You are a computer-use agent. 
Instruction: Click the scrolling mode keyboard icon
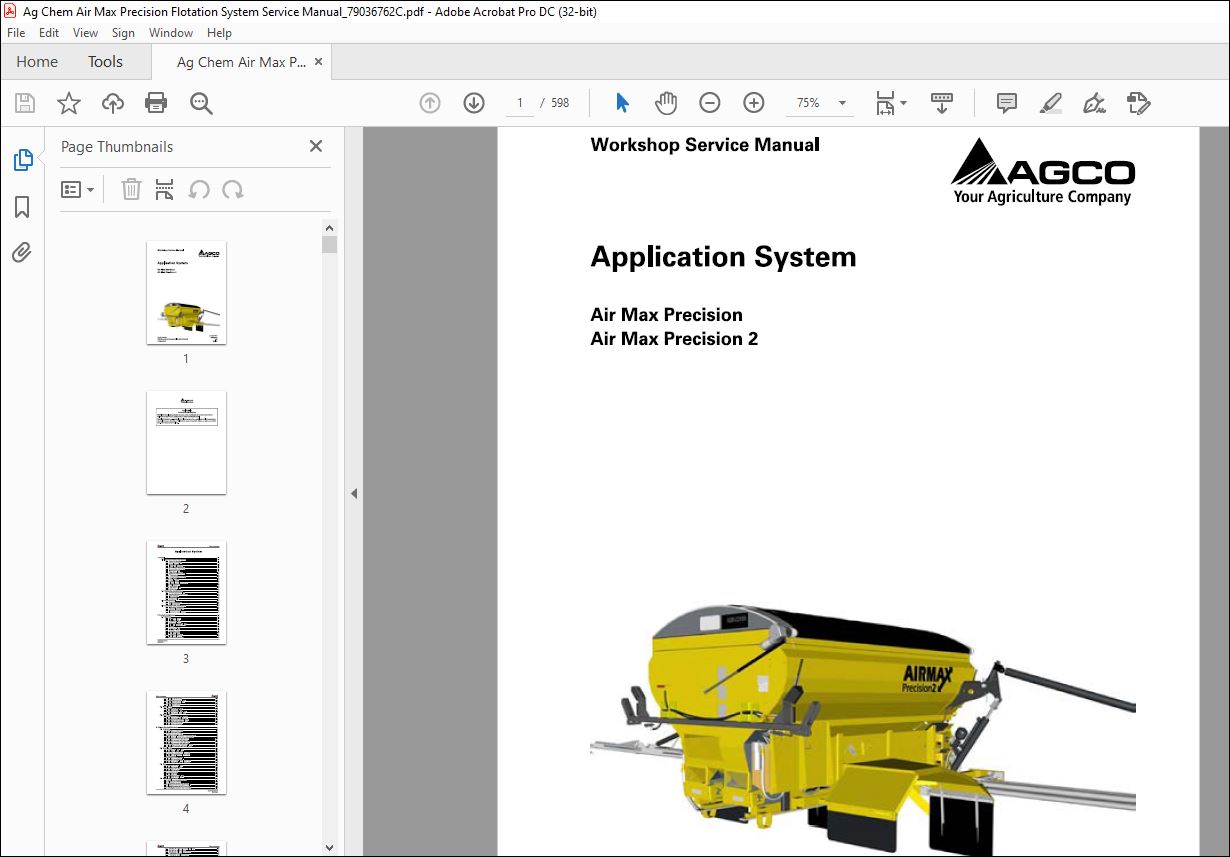[941, 103]
